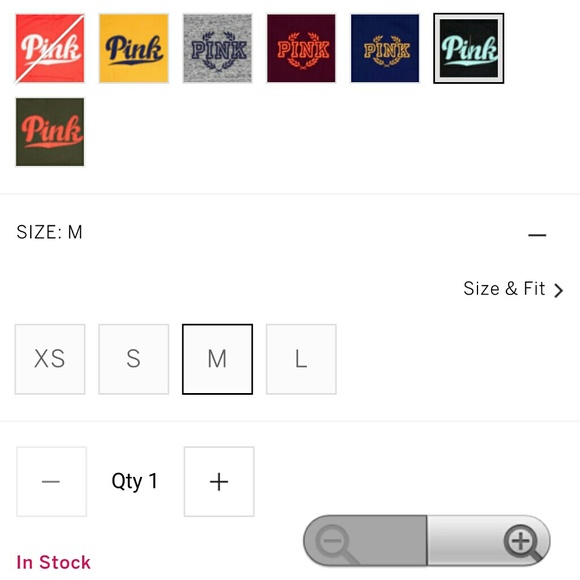The width and height of the screenshot is (580, 580).
Task: Pick the olive green Pink swatch
Action: pos(50,132)
